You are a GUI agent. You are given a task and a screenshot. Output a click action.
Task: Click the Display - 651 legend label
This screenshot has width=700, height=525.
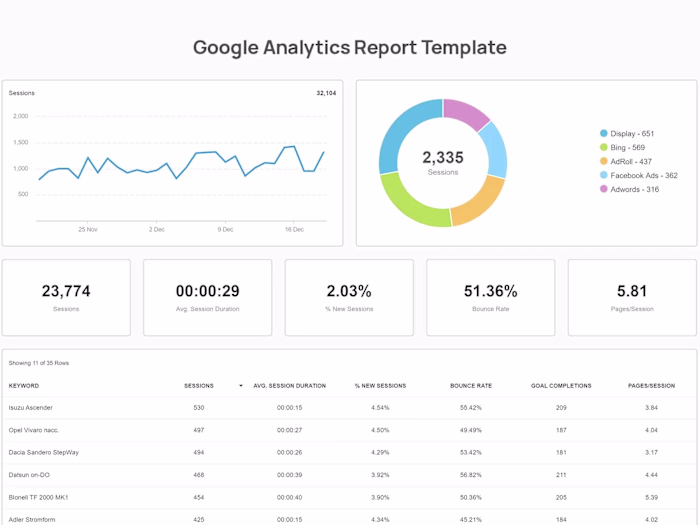(x=632, y=133)
